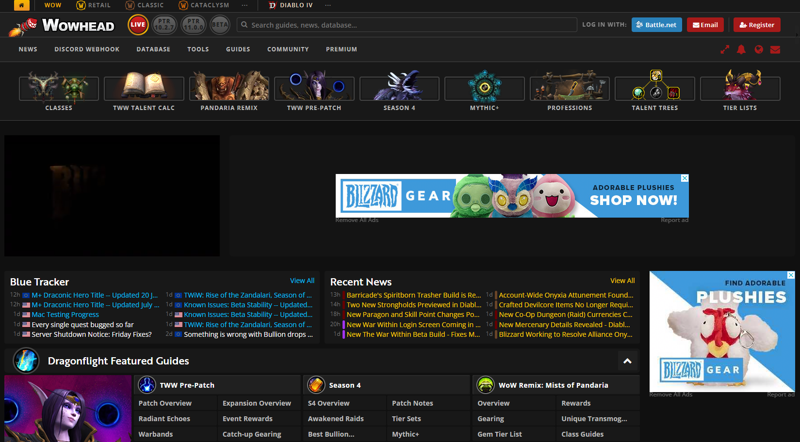Click the Blizzard Gear Shop Now banner
This screenshot has height=442, width=800.
tap(512, 196)
